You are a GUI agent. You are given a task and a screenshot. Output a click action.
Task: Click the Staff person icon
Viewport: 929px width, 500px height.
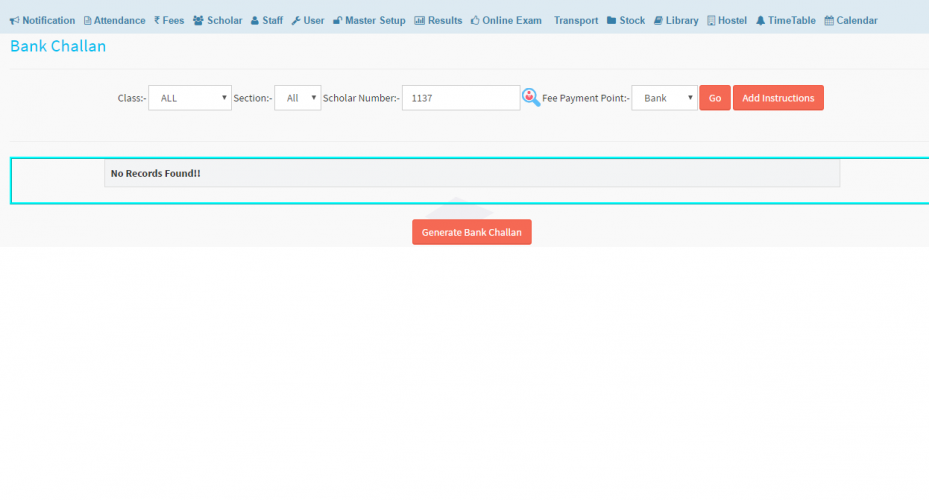pos(255,21)
